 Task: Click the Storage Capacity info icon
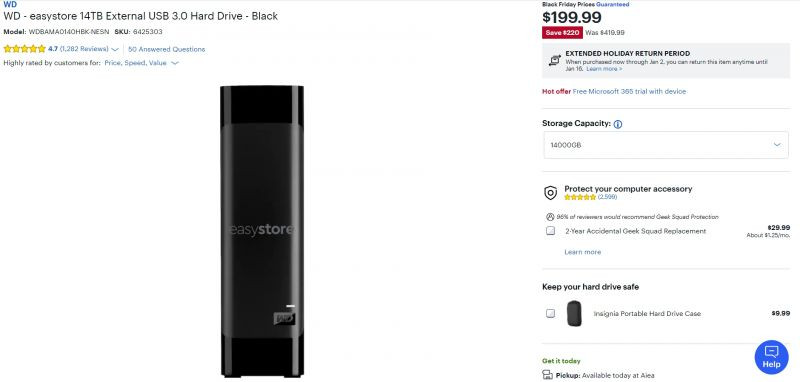(x=617, y=124)
